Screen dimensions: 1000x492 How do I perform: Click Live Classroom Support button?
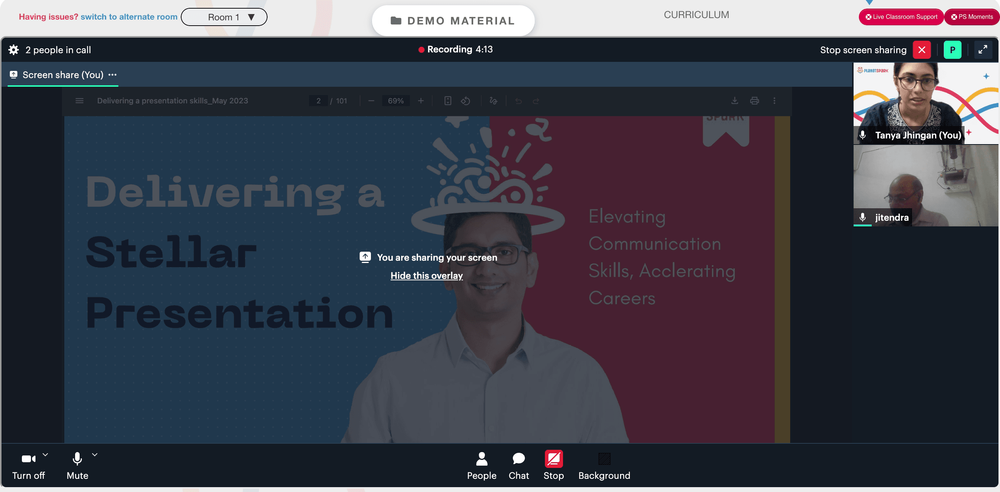coord(901,17)
